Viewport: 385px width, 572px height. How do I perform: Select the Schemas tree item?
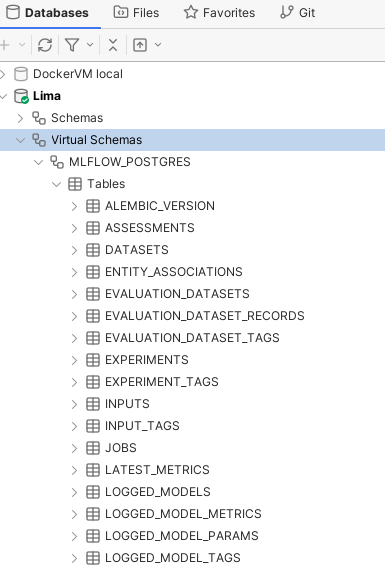tap(77, 118)
